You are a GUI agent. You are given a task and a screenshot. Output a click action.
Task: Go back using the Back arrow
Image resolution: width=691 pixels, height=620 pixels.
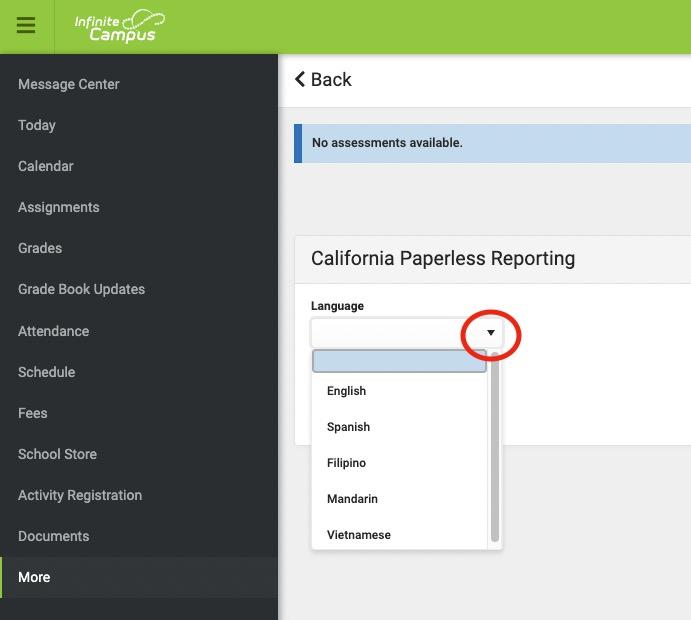pos(322,80)
